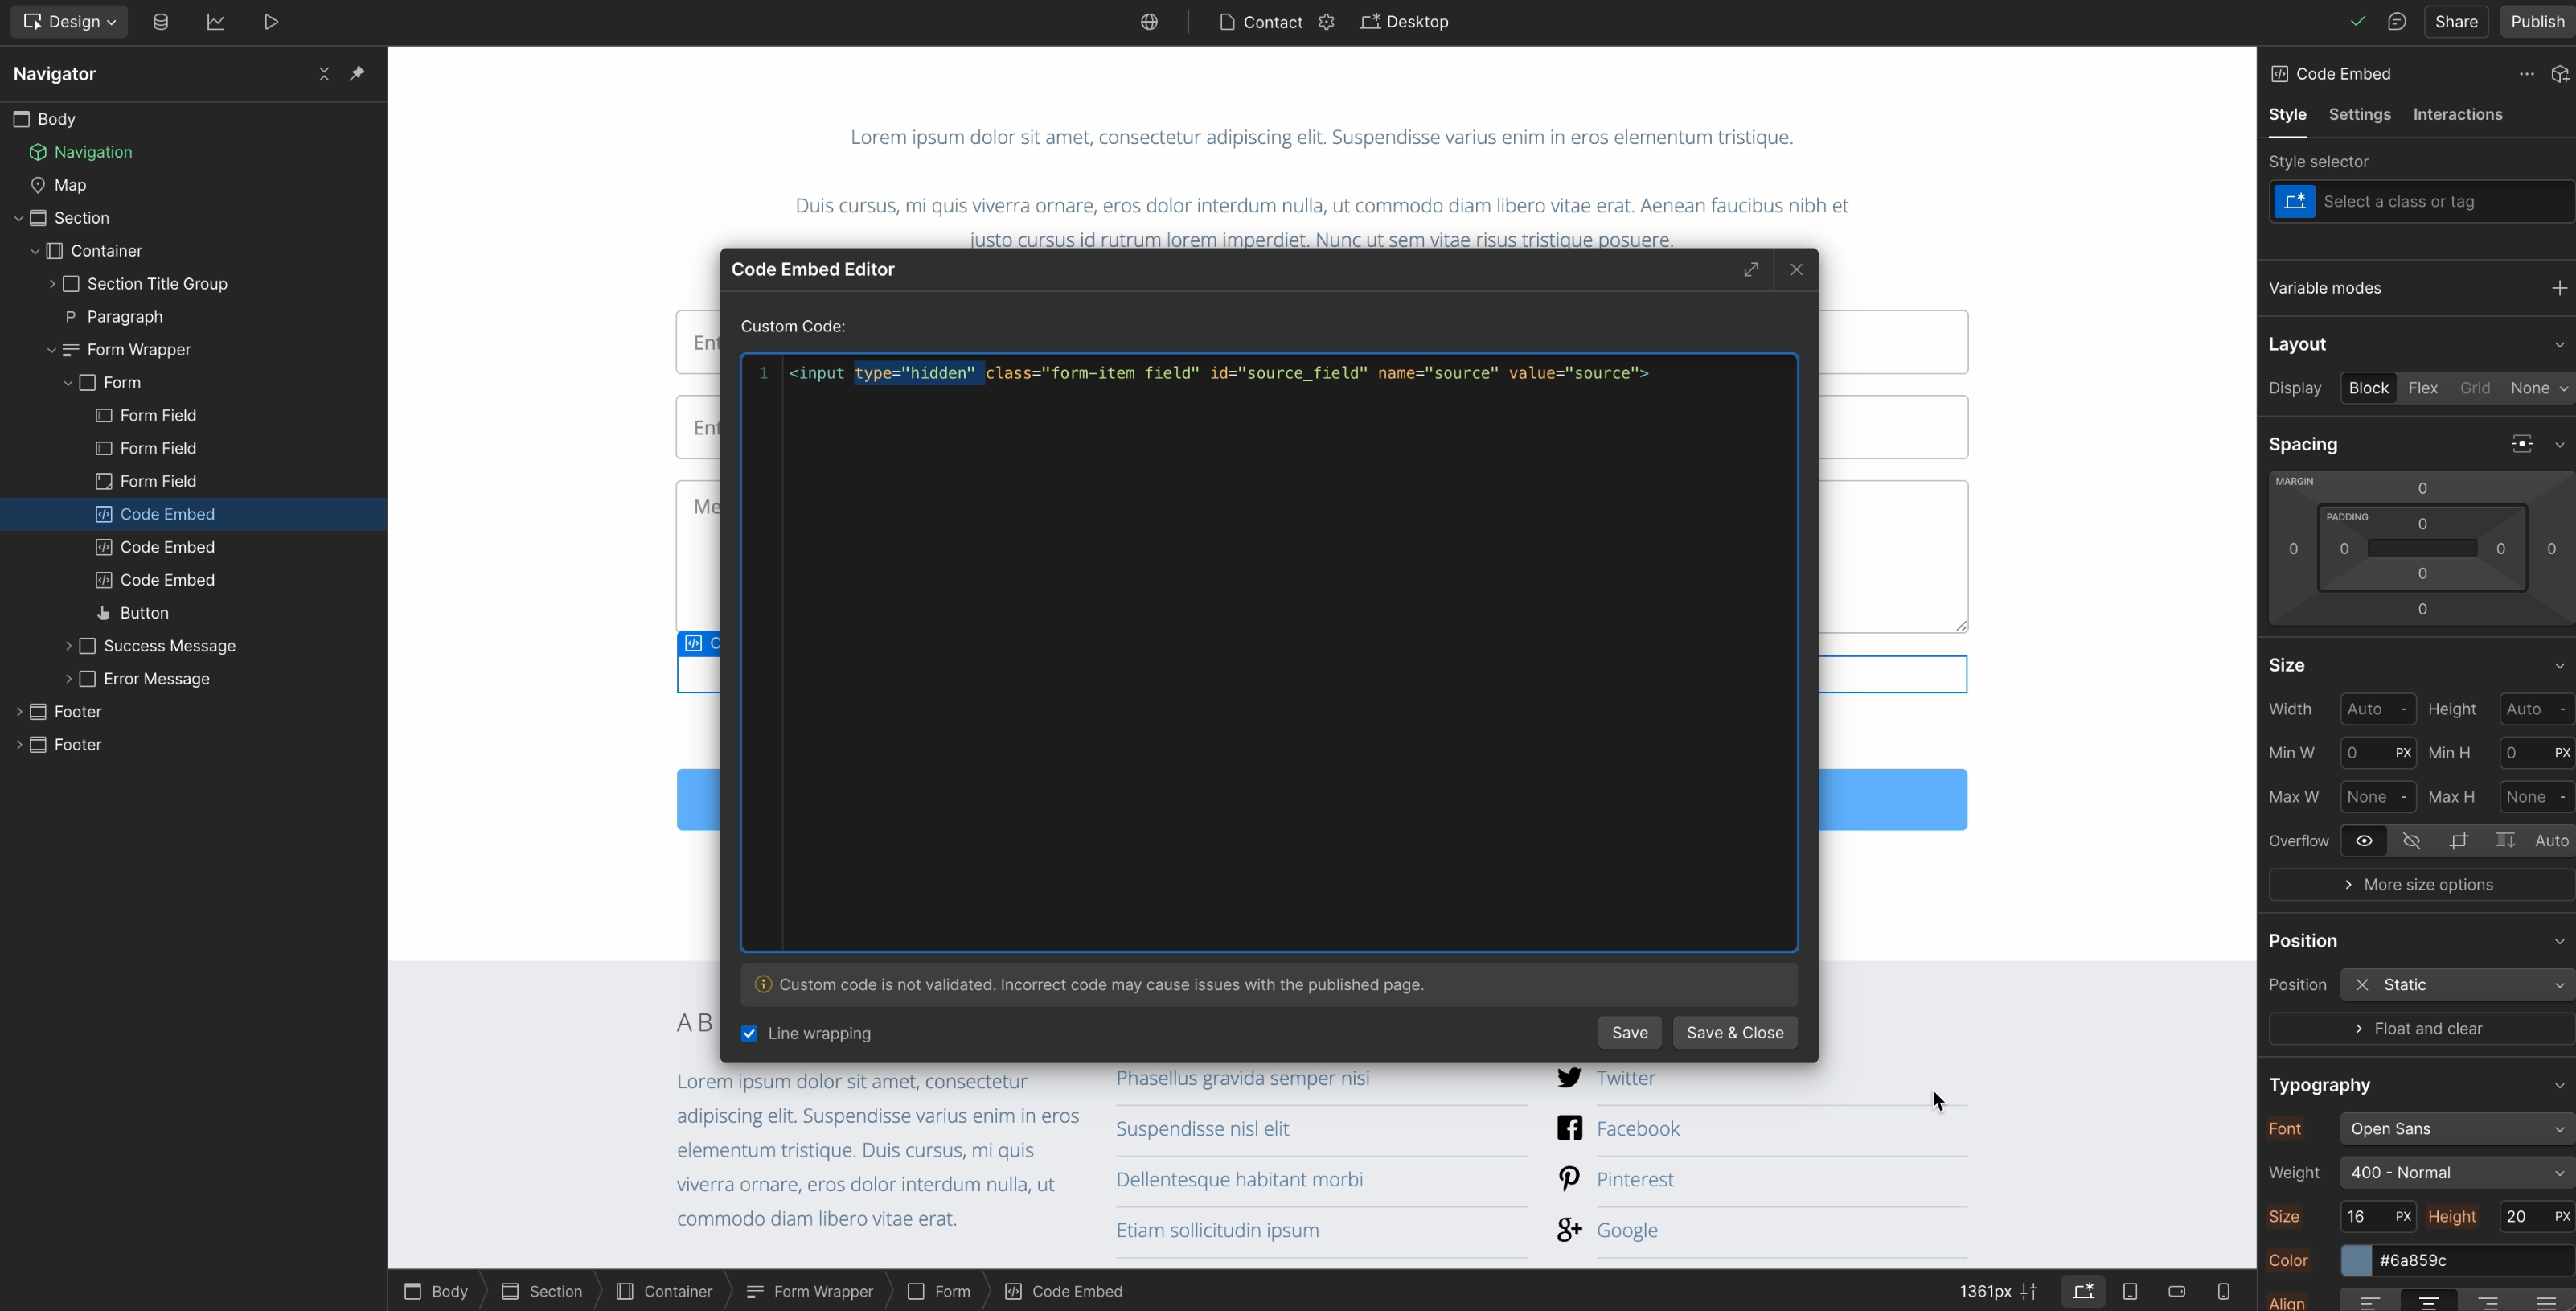Open Contact page settings gear
The width and height of the screenshot is (2576, 1311).
(x=1326, y=21)
